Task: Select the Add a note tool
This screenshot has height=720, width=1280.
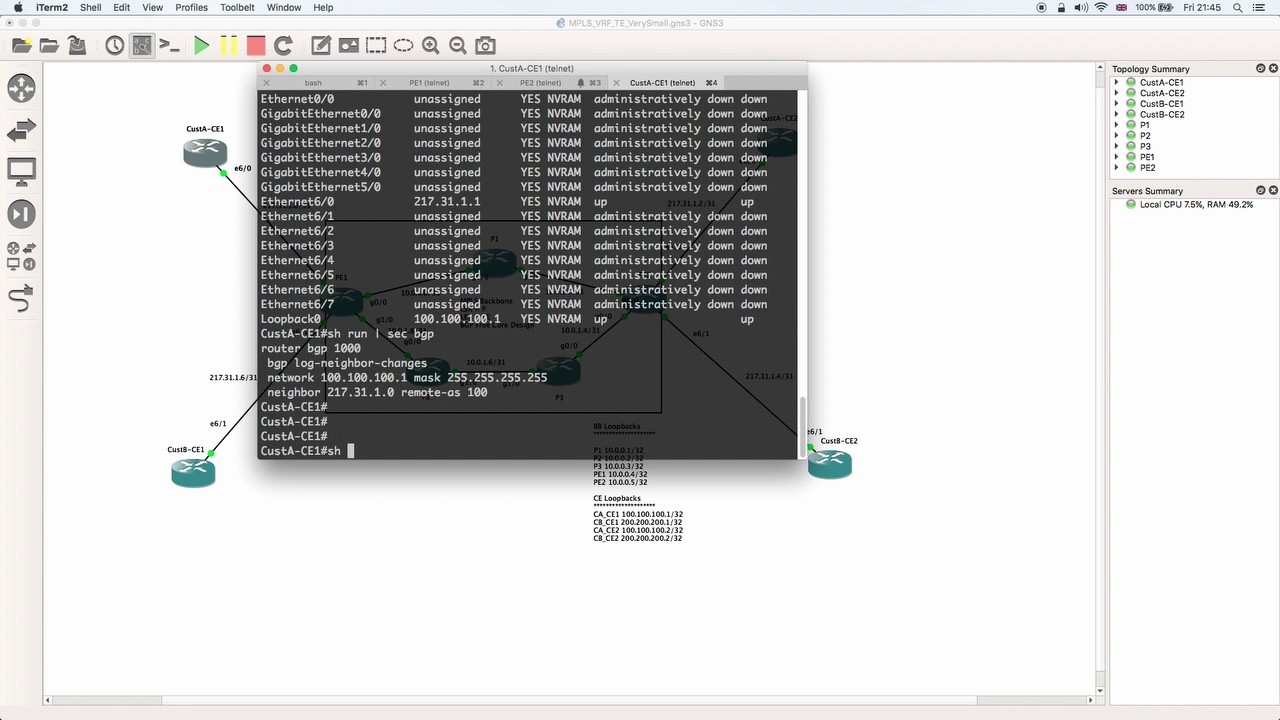Action: pos(321,45)
